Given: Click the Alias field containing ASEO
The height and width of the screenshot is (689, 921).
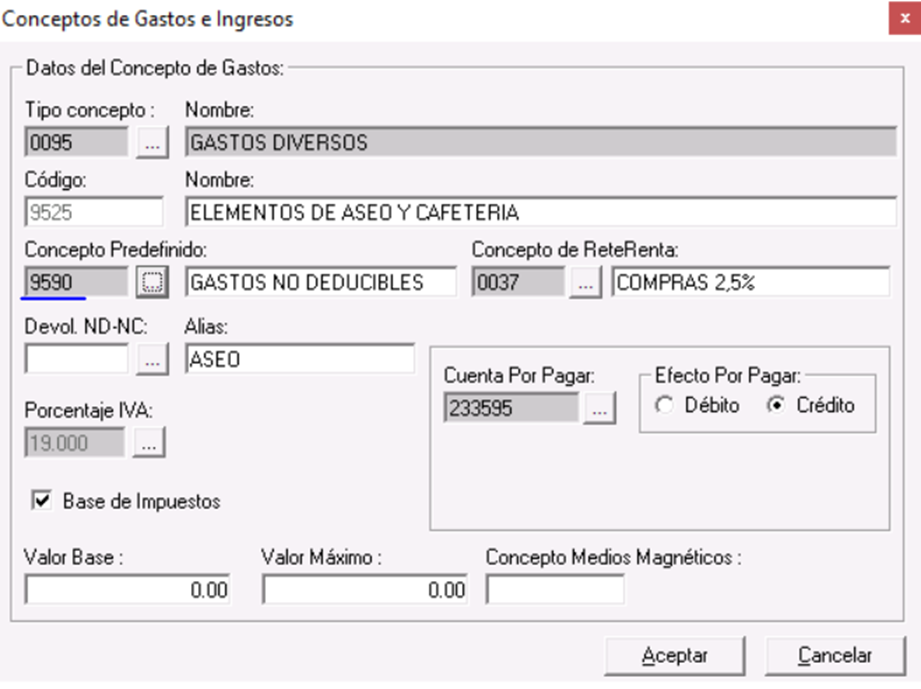Looking at the screenshot, I should pyautogui.click(x=300, y=359).
